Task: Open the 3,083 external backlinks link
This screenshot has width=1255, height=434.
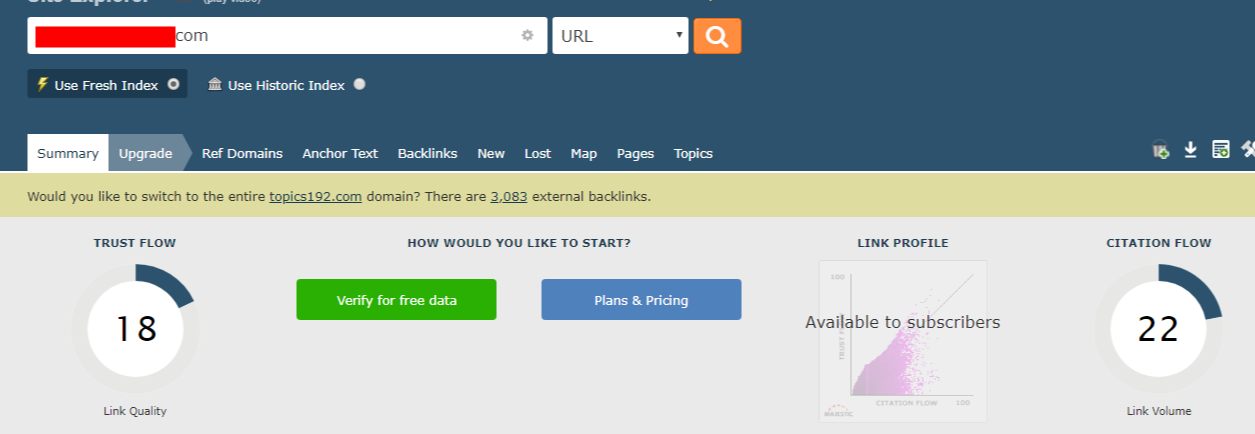Action: pyautogui.click(x=509, y=197)
